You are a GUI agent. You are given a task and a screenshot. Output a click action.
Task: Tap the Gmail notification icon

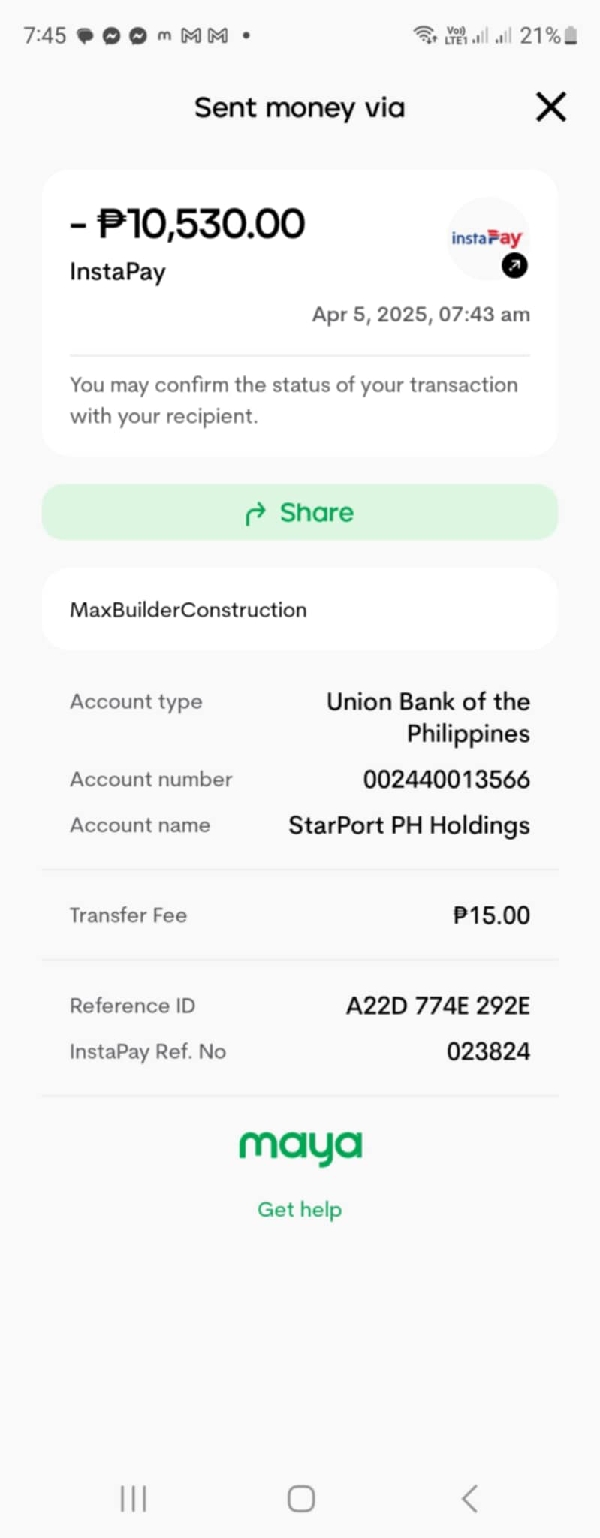click(191, 36)
